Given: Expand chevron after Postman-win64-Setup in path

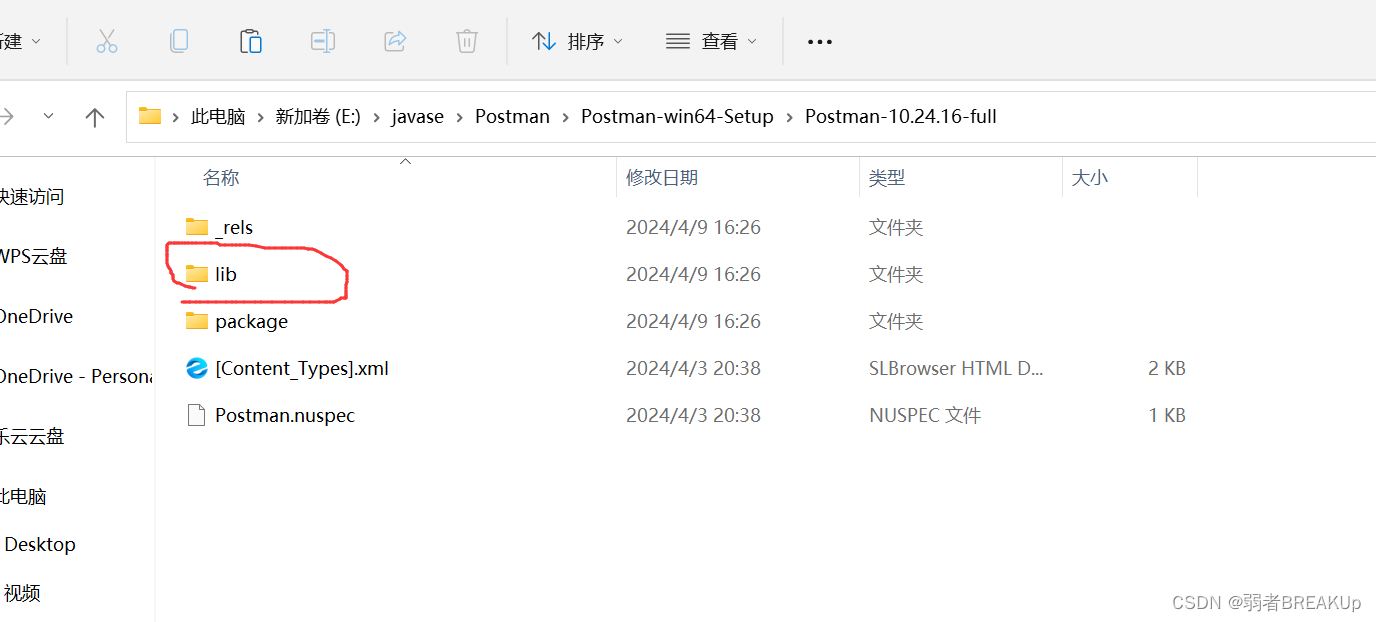Looking at the screenshot, I should [789, 117].
